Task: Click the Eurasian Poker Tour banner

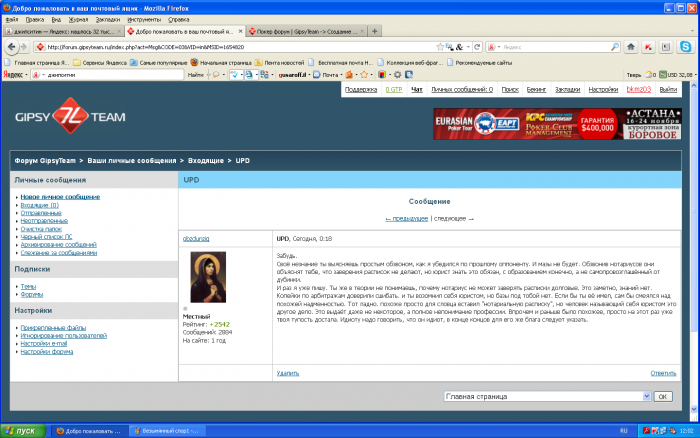Action: tap(557, 124)
